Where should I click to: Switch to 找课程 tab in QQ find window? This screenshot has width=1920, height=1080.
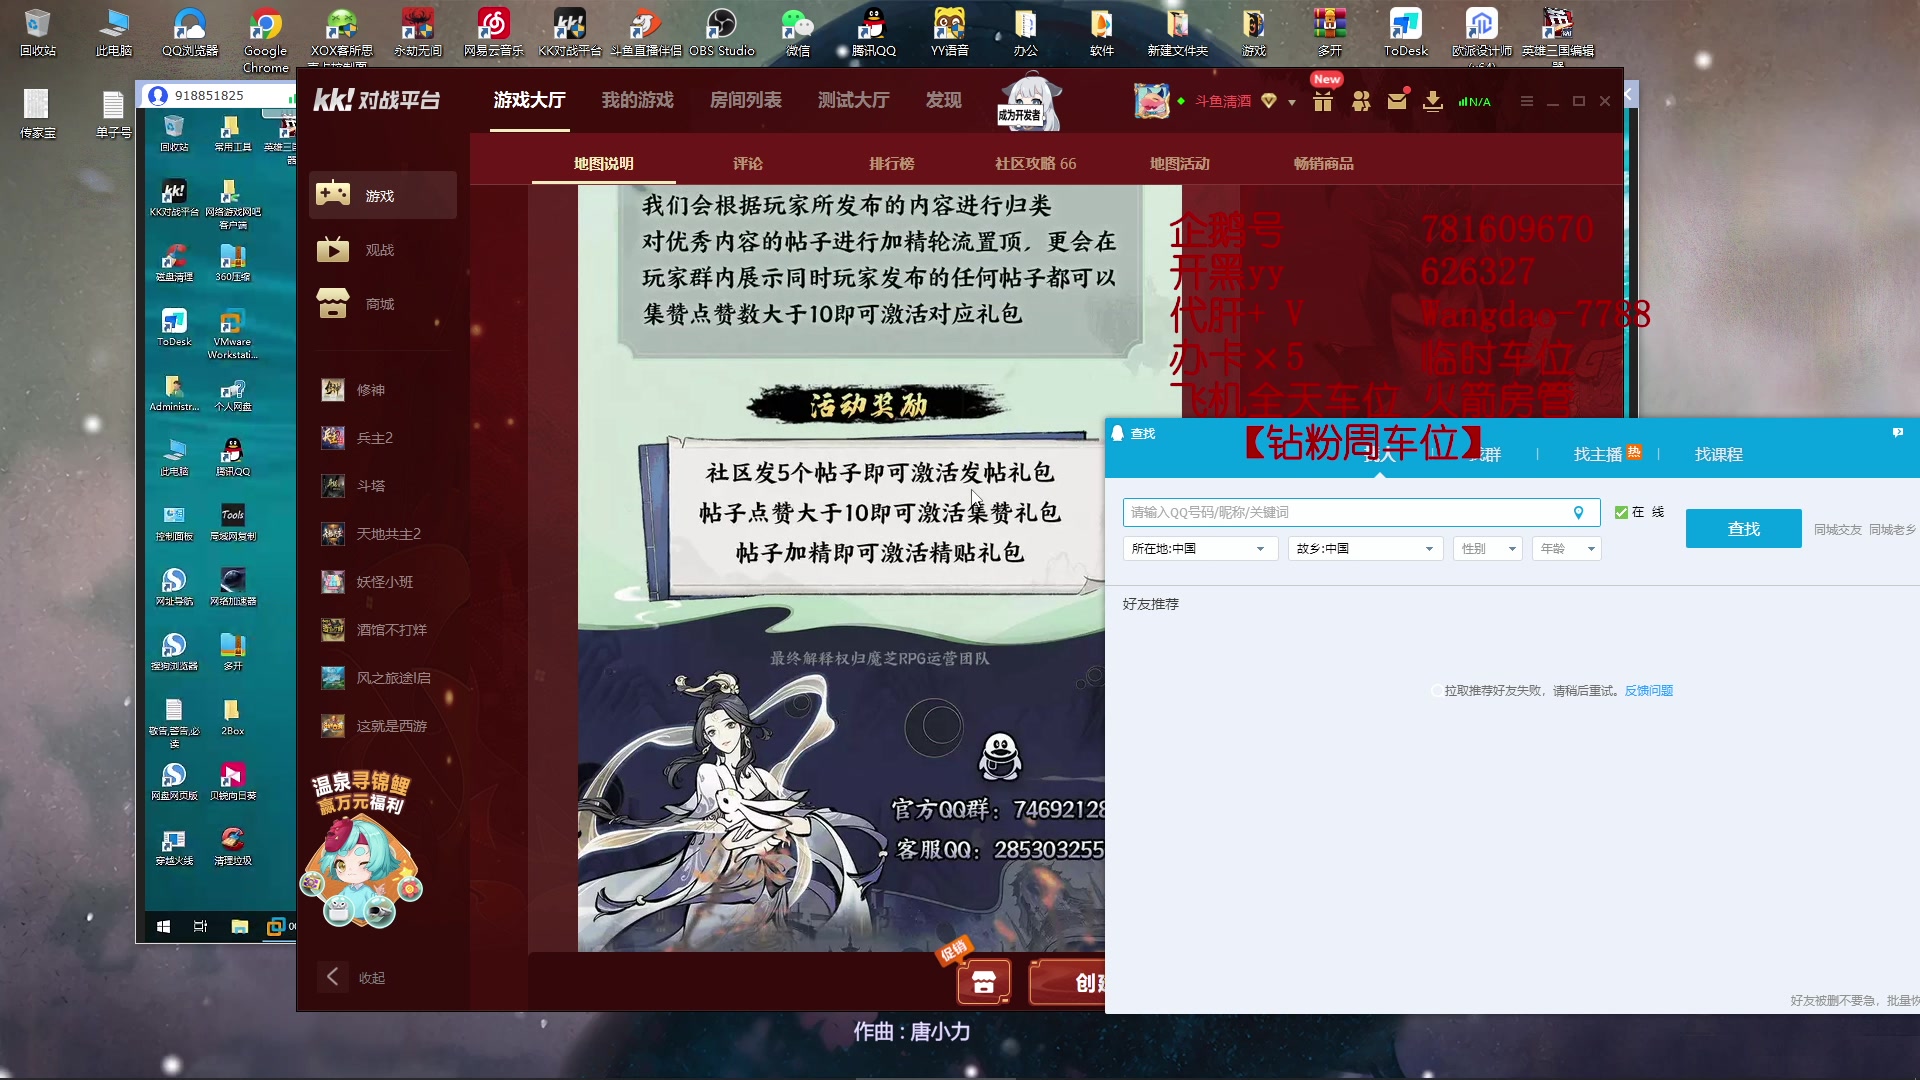[x=1718, y=454]
